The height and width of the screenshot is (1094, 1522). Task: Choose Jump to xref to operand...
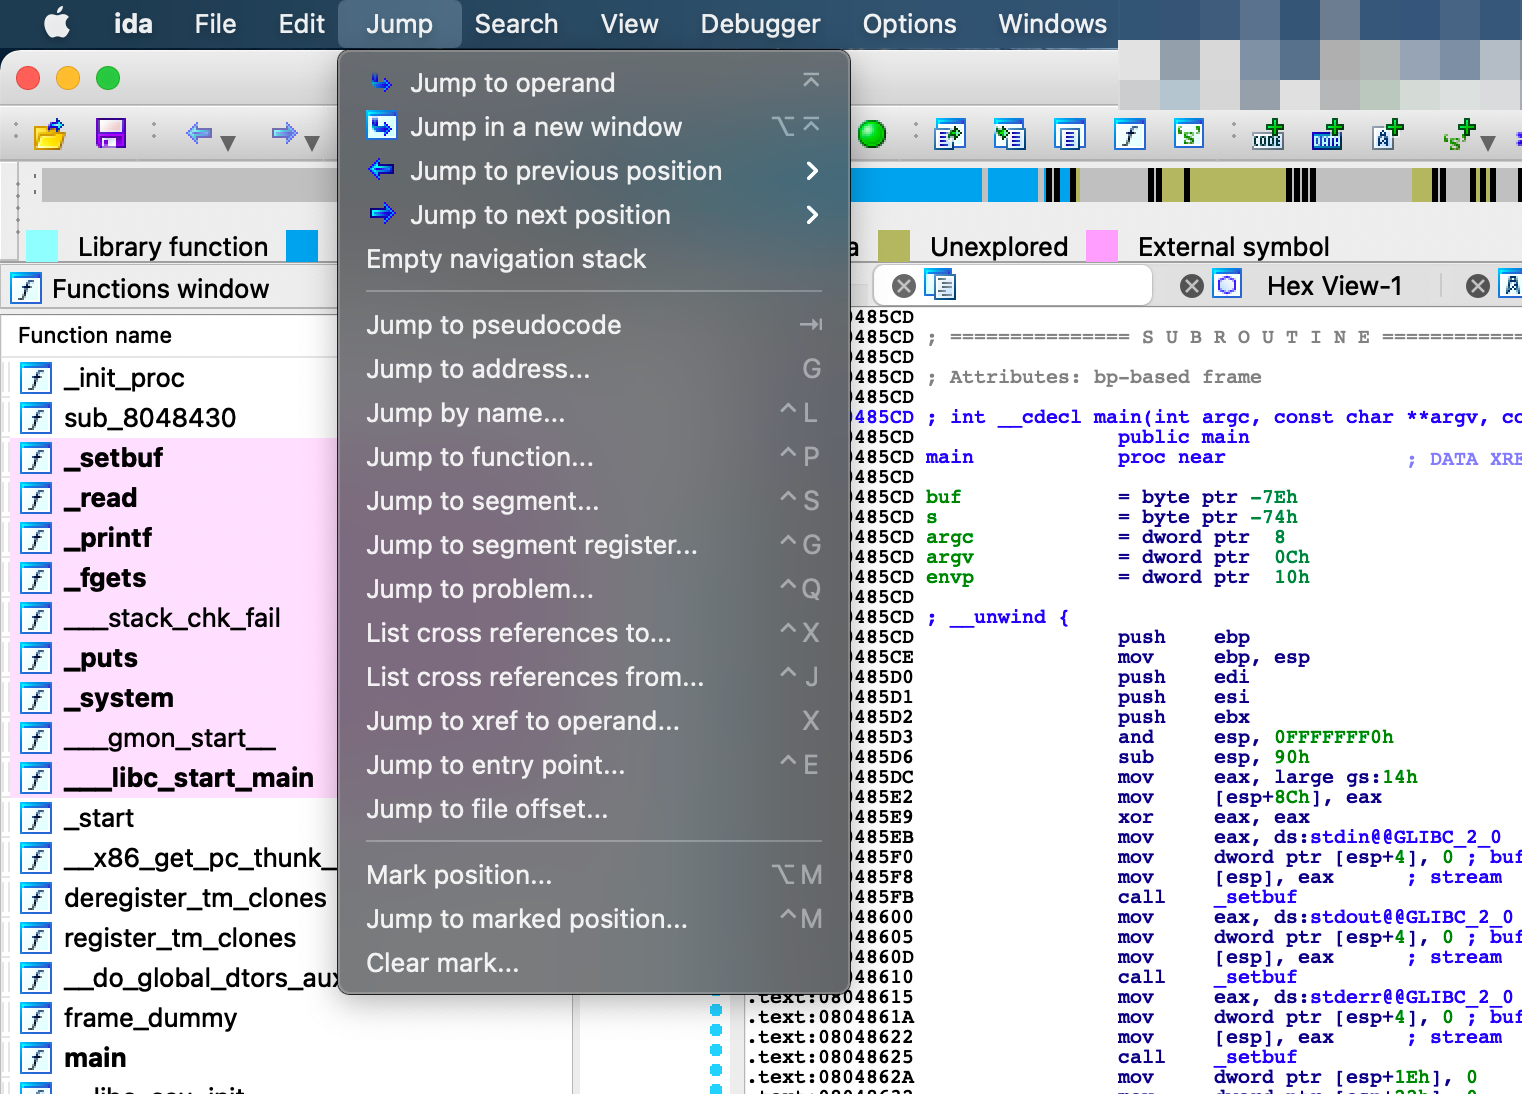point(594,721)
